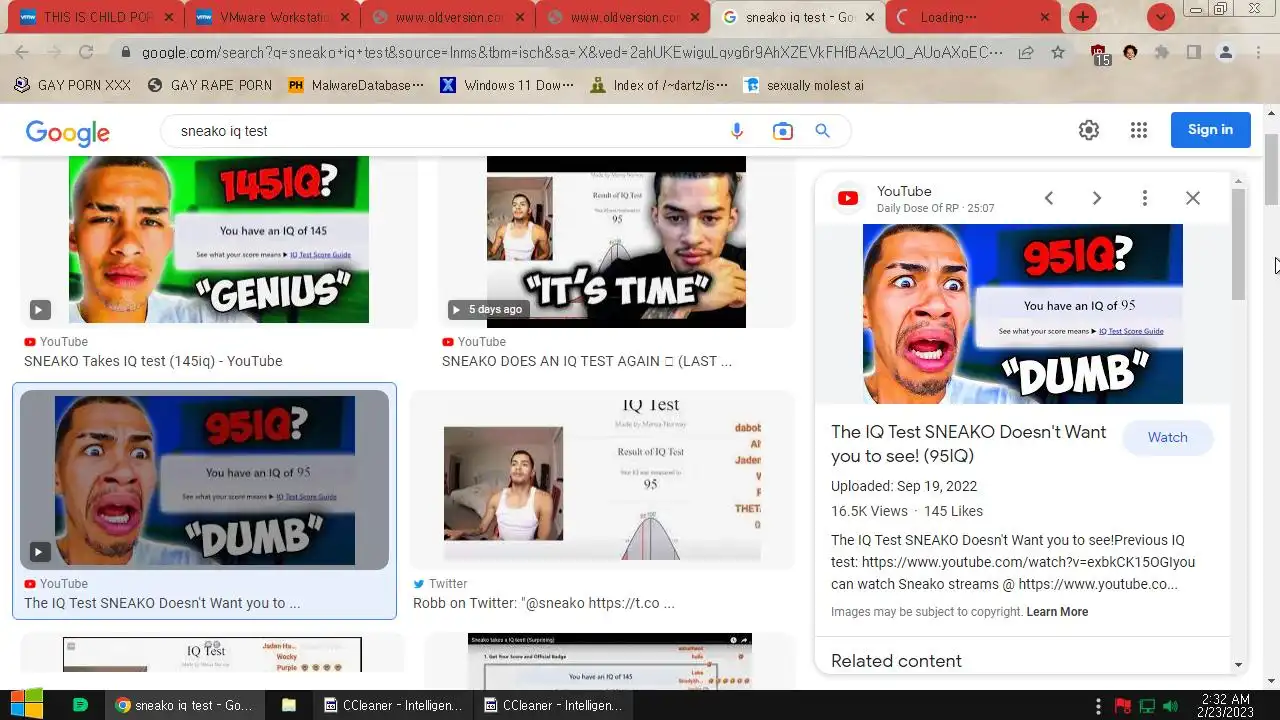
Task: Switch to the first CCleaner taskbar window
Action: tap(393, 705)
